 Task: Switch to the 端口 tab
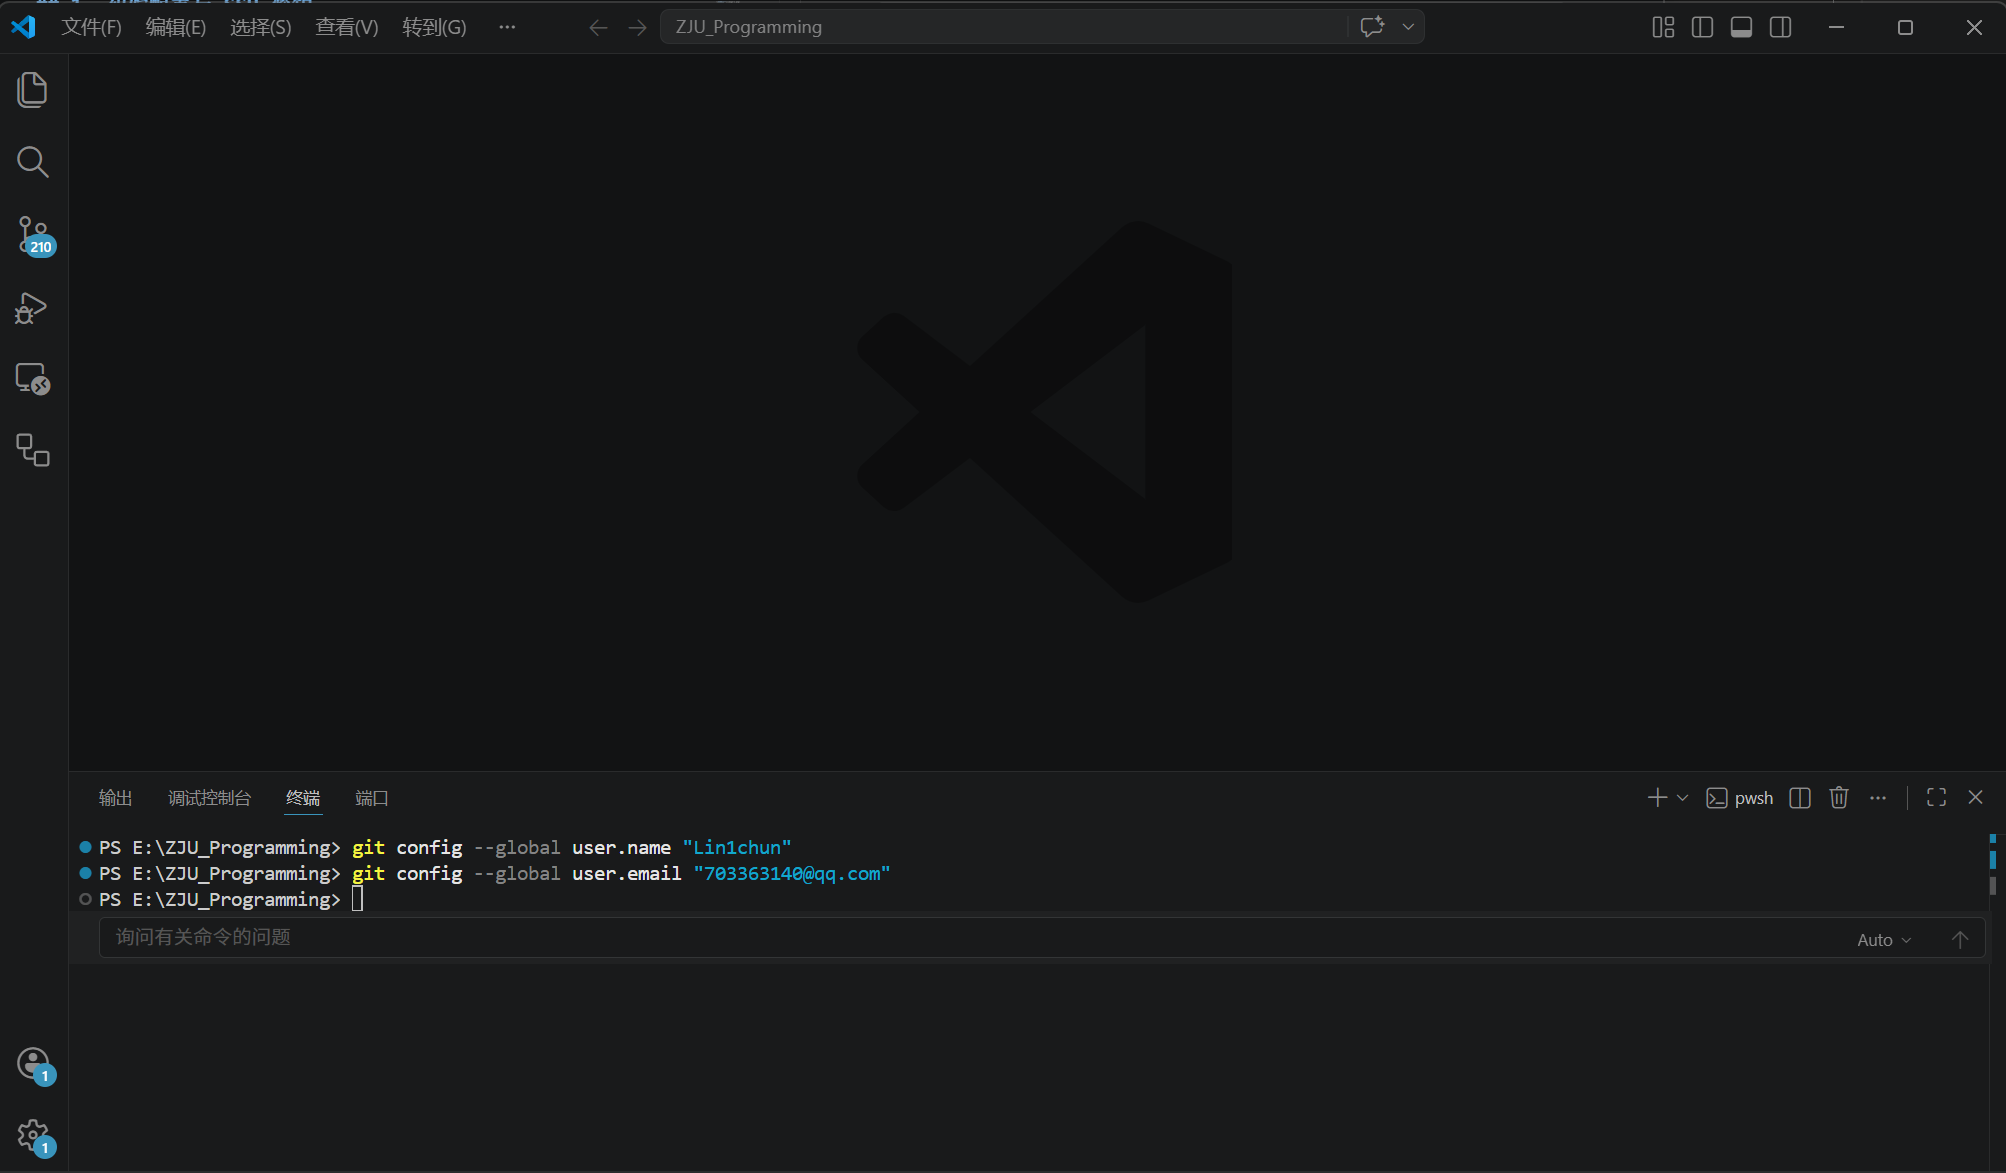(371, 798)
